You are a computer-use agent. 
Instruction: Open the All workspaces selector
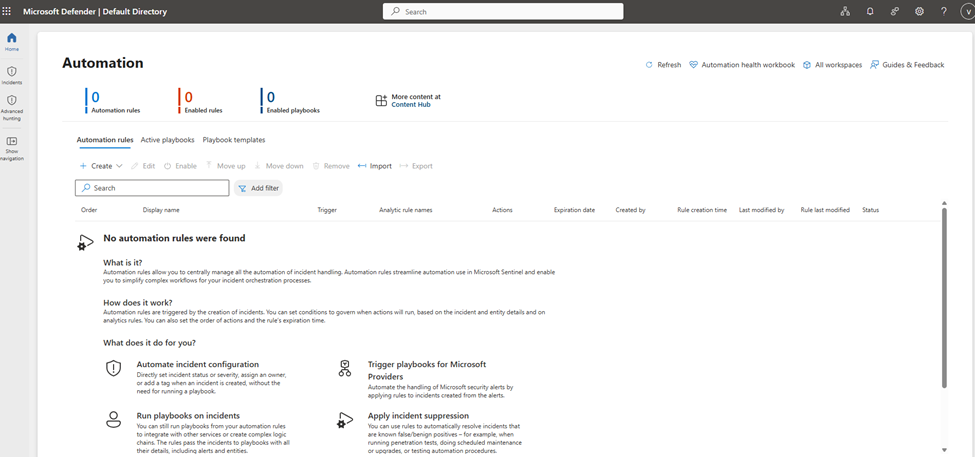click(x=832, y=65)
